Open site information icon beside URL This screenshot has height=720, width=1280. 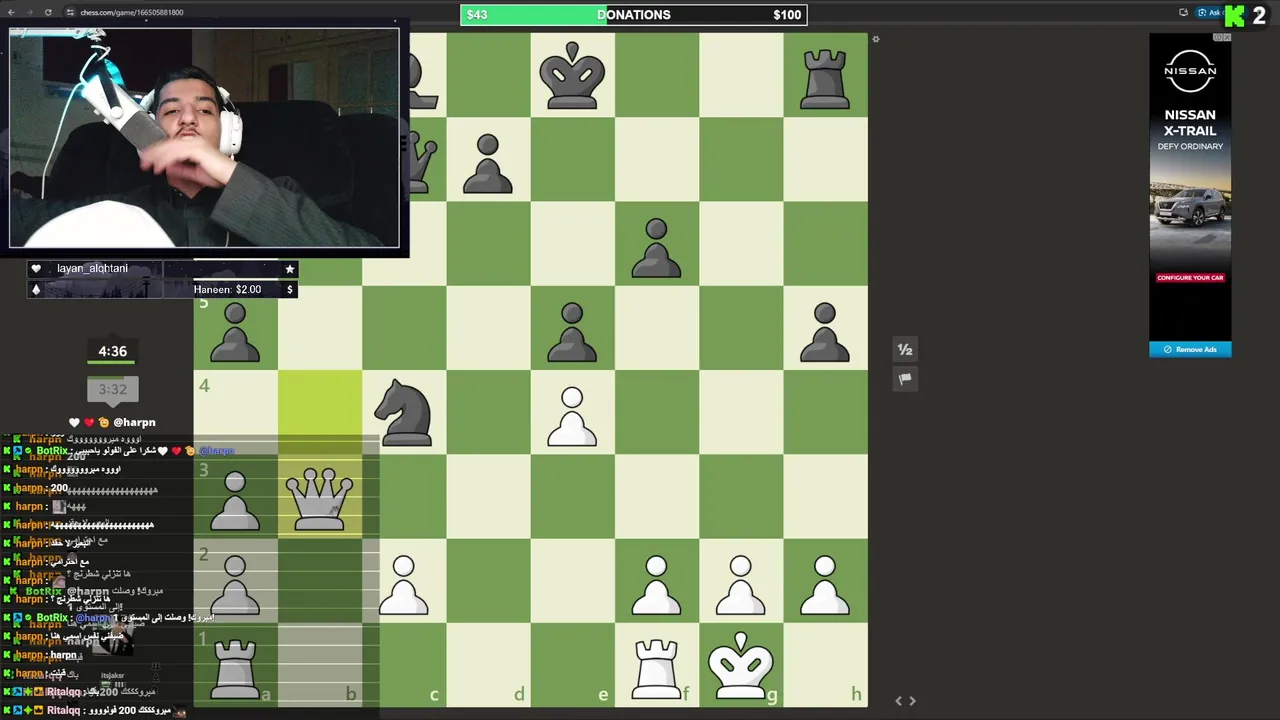(70, 13)
